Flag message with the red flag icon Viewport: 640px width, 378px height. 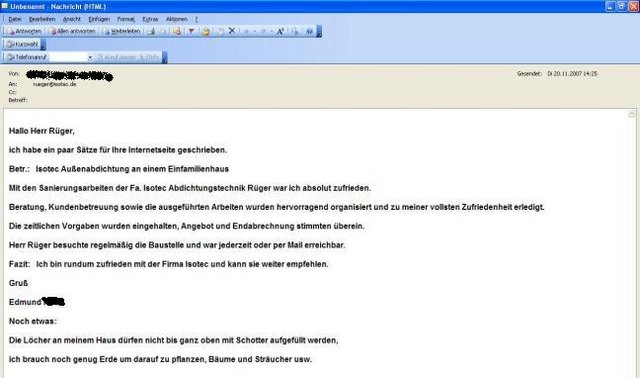point(191,31)
